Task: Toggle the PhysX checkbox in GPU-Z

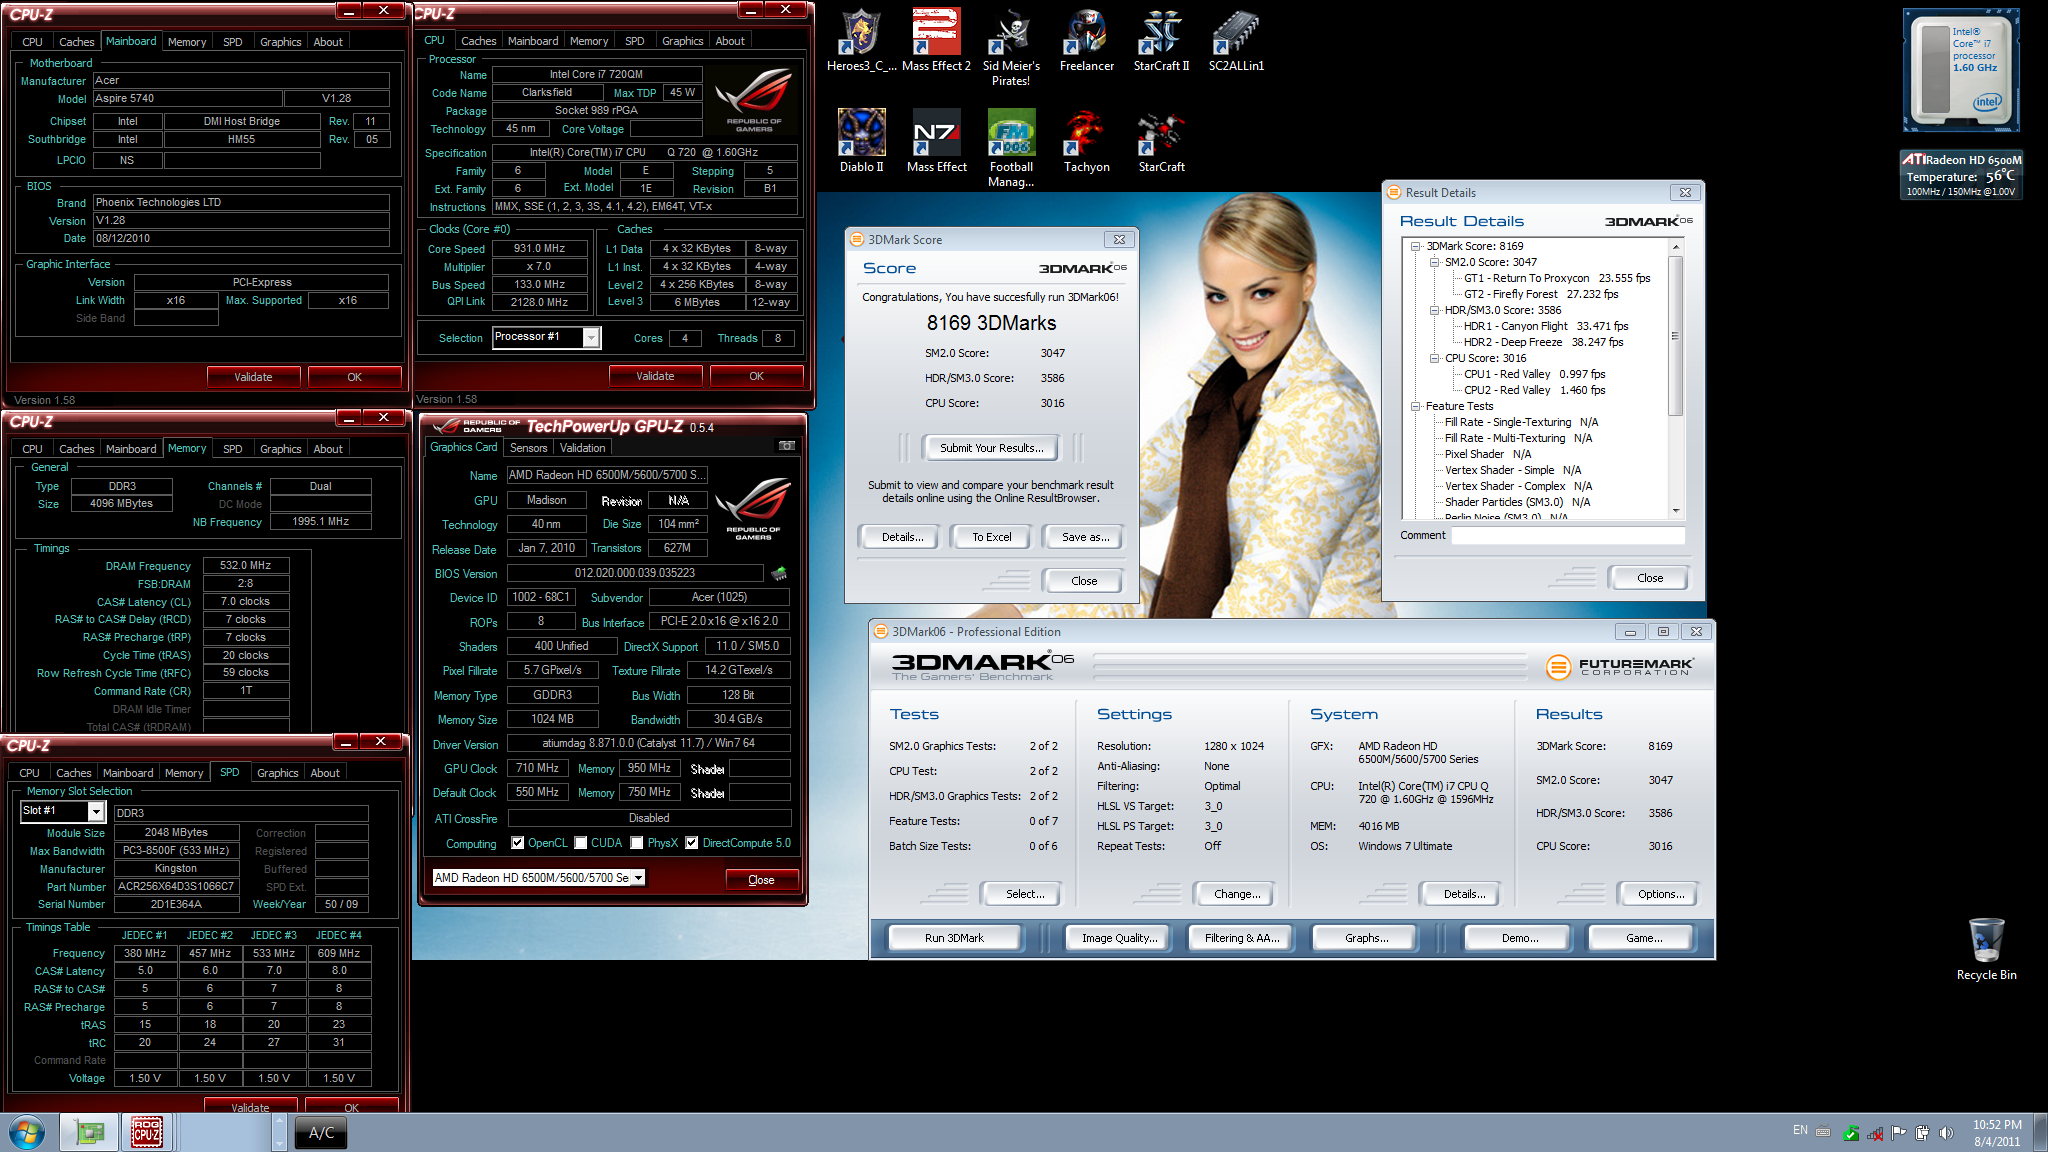Action: [637, 843]
